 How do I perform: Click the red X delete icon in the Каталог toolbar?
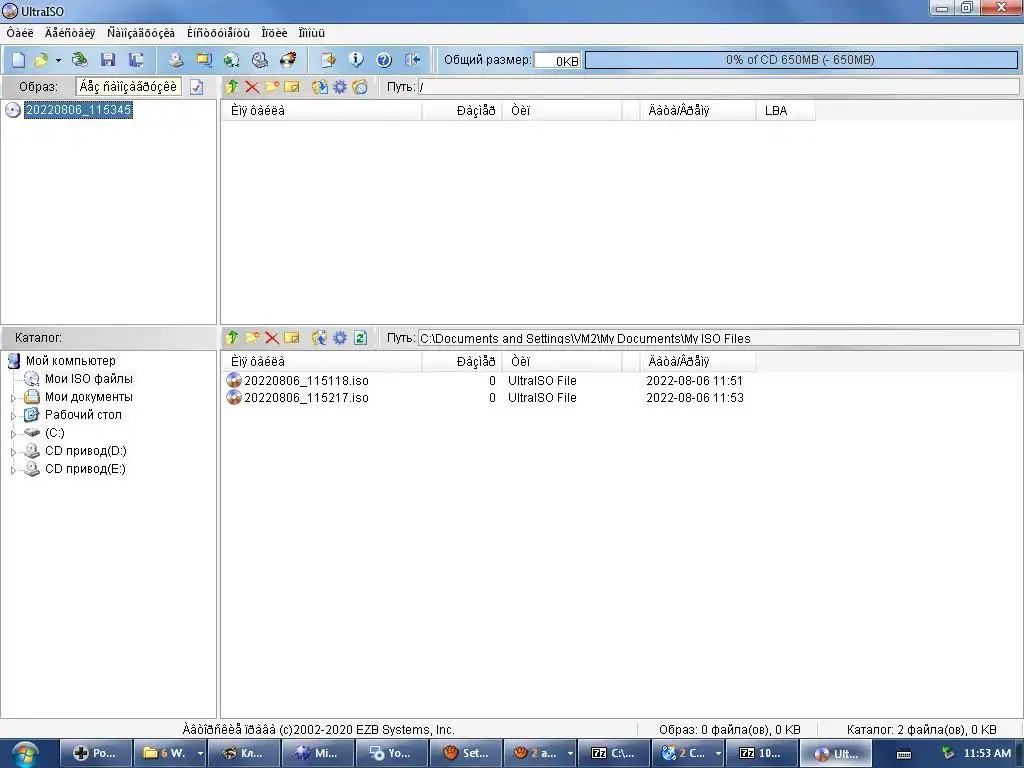(x=272, y=338)
